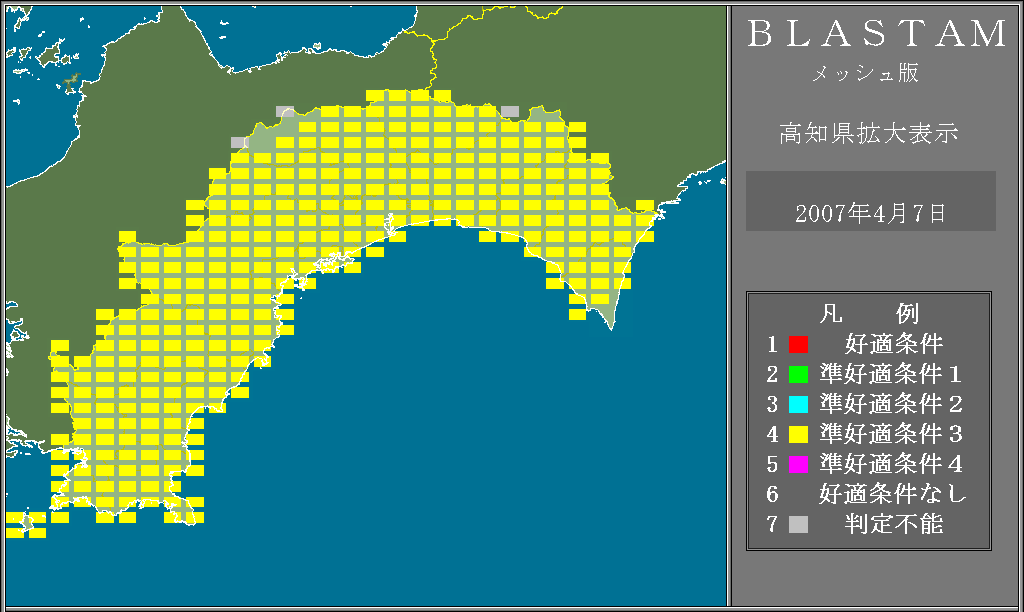
Task: Click the gray 判定不能 legend swatch
Action: 798,524
